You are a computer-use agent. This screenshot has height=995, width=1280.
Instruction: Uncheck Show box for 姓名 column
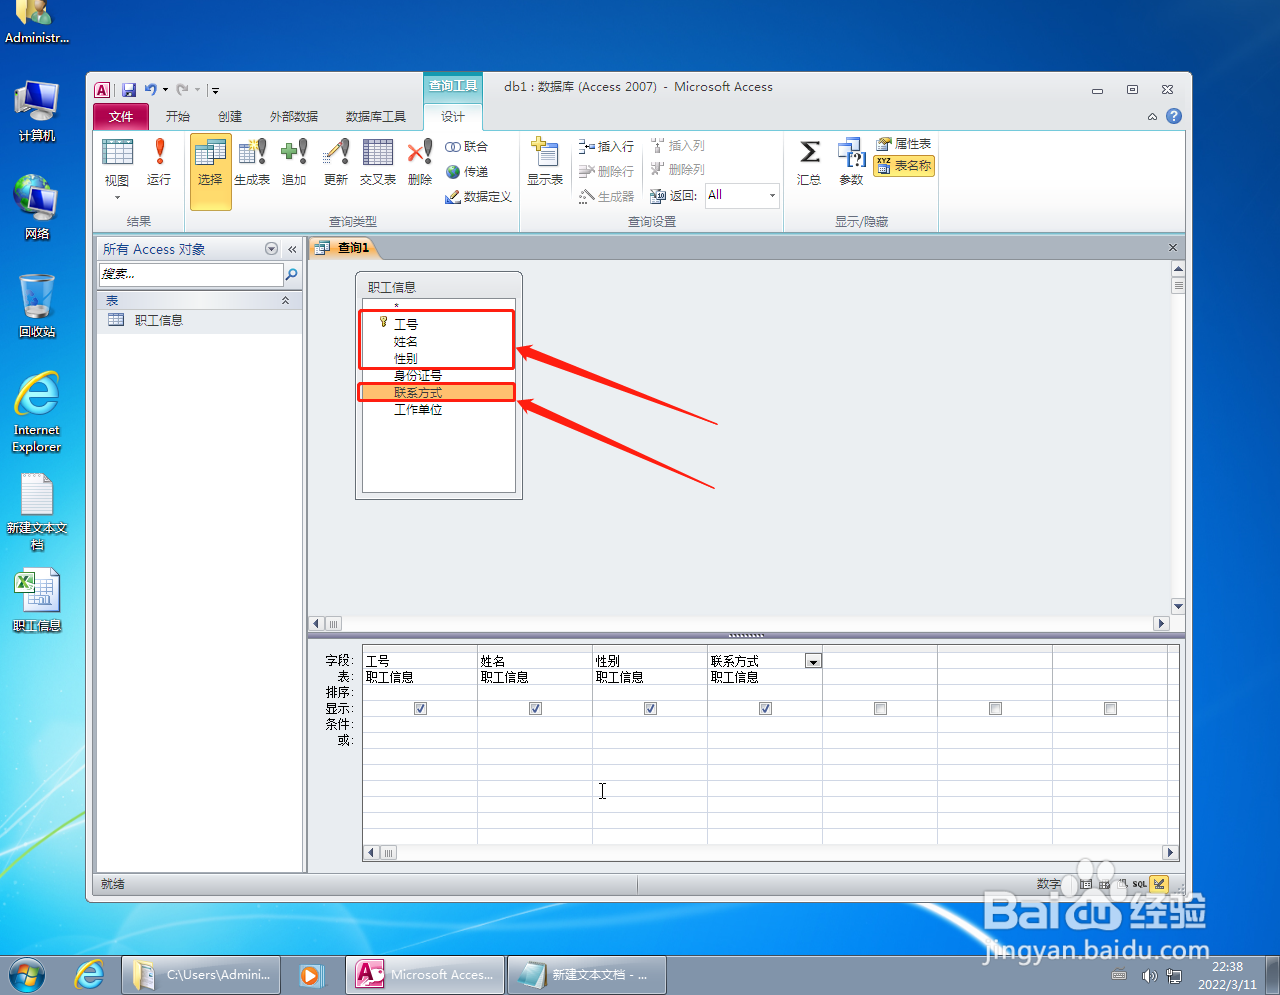[x=535, y=708]
